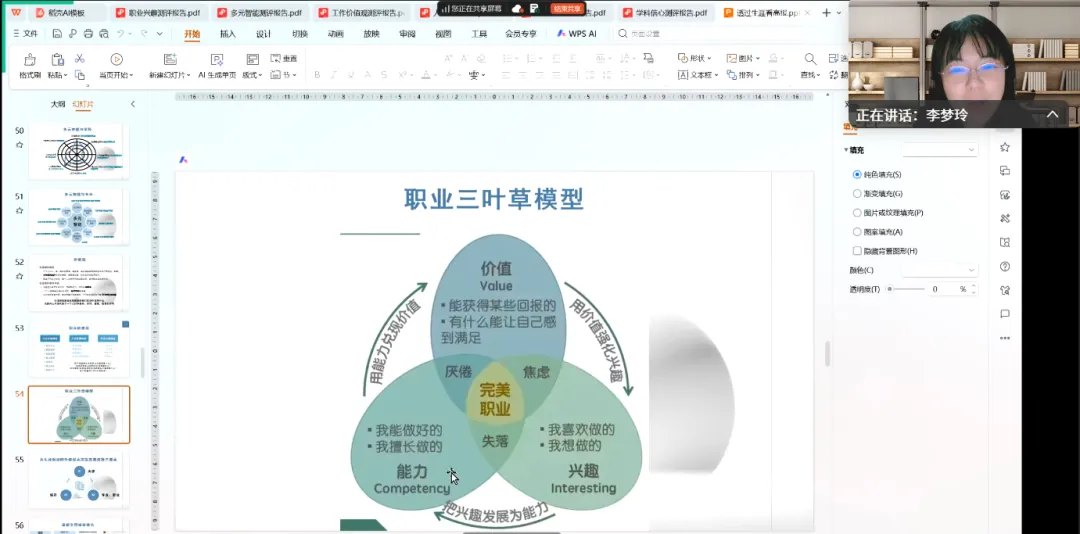Click the help question-mark sidebar icon
This screenshot has height=534, width=1080.
coord(1005,267)
